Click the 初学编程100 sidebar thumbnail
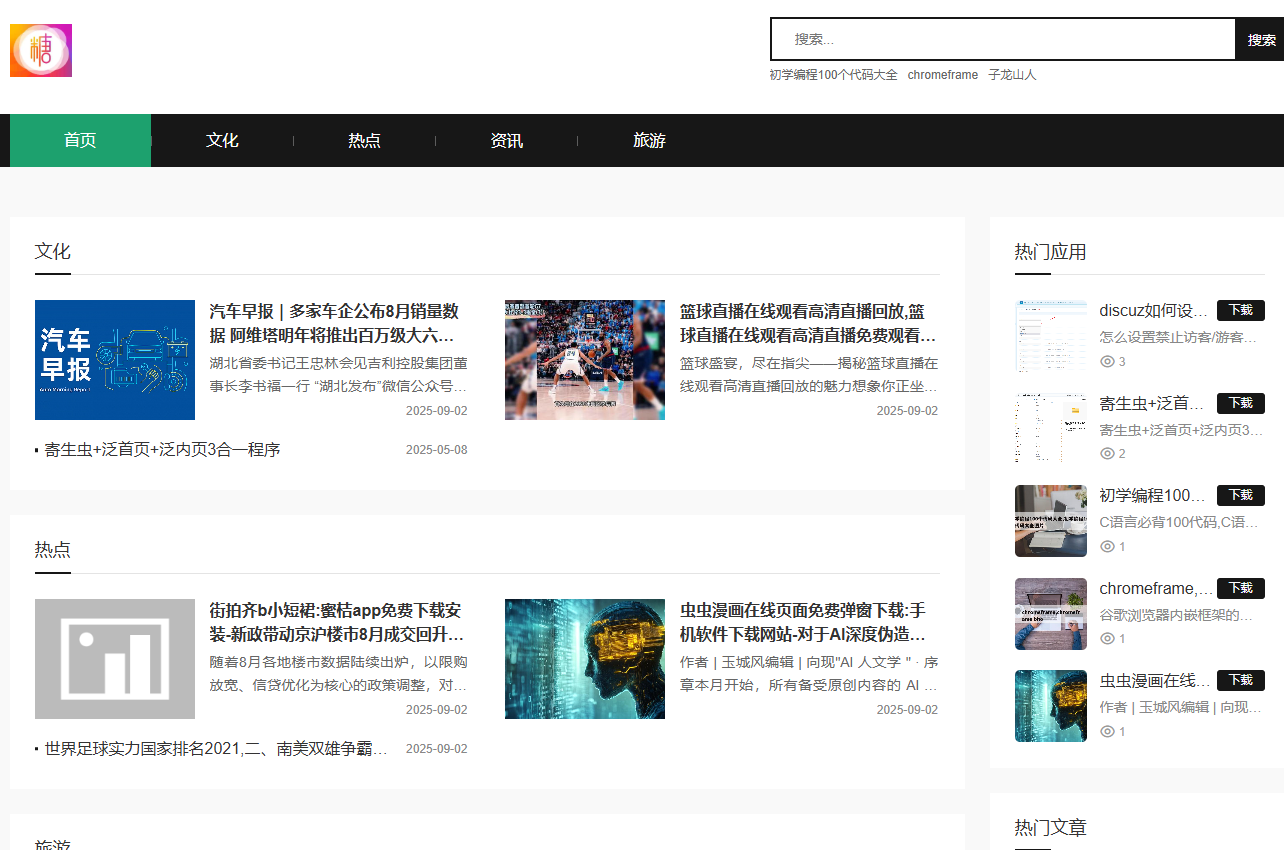 tap(1051, 521)
